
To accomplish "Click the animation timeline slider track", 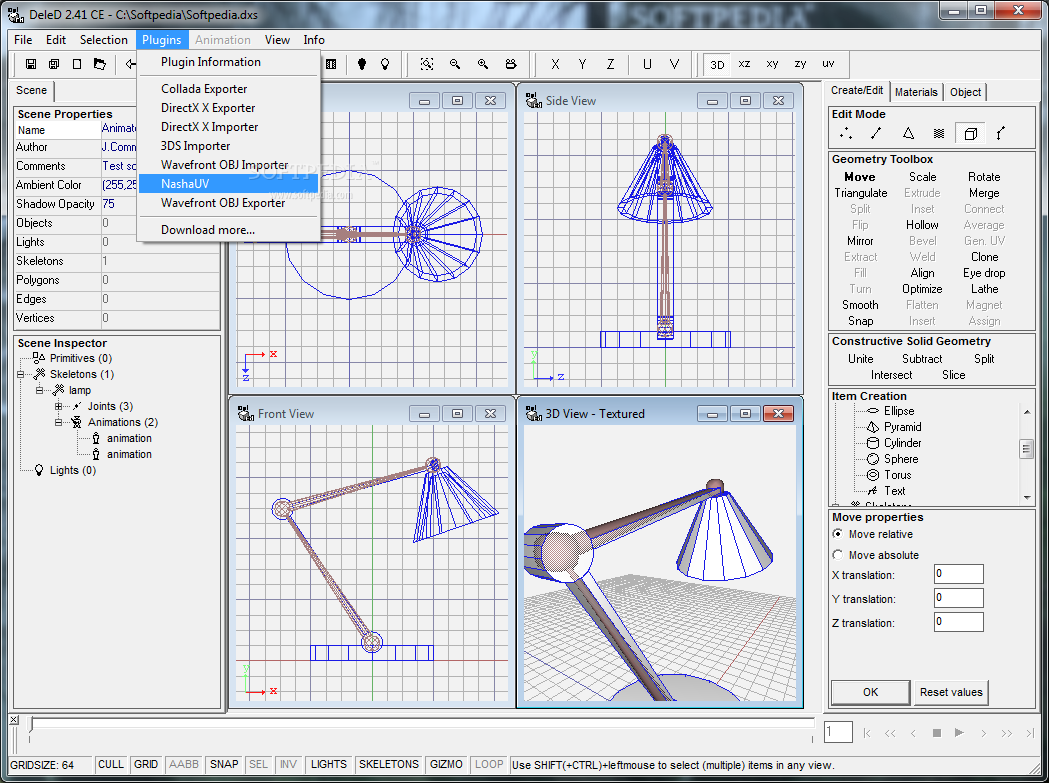I will (421, 723).
